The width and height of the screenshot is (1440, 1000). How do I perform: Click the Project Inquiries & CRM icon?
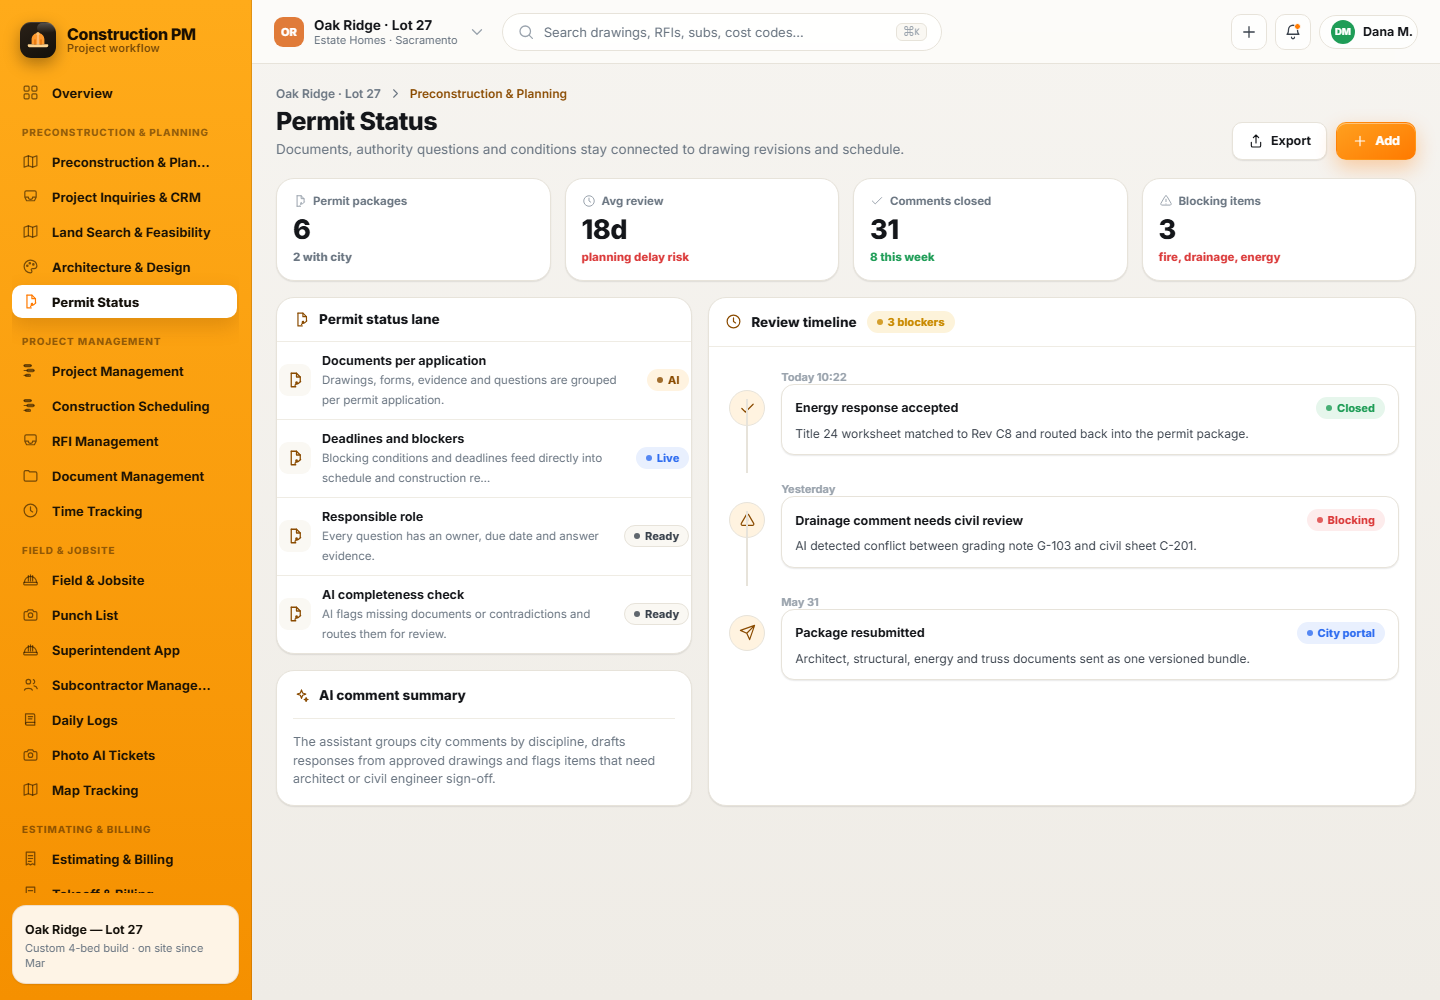coord(31,197)
